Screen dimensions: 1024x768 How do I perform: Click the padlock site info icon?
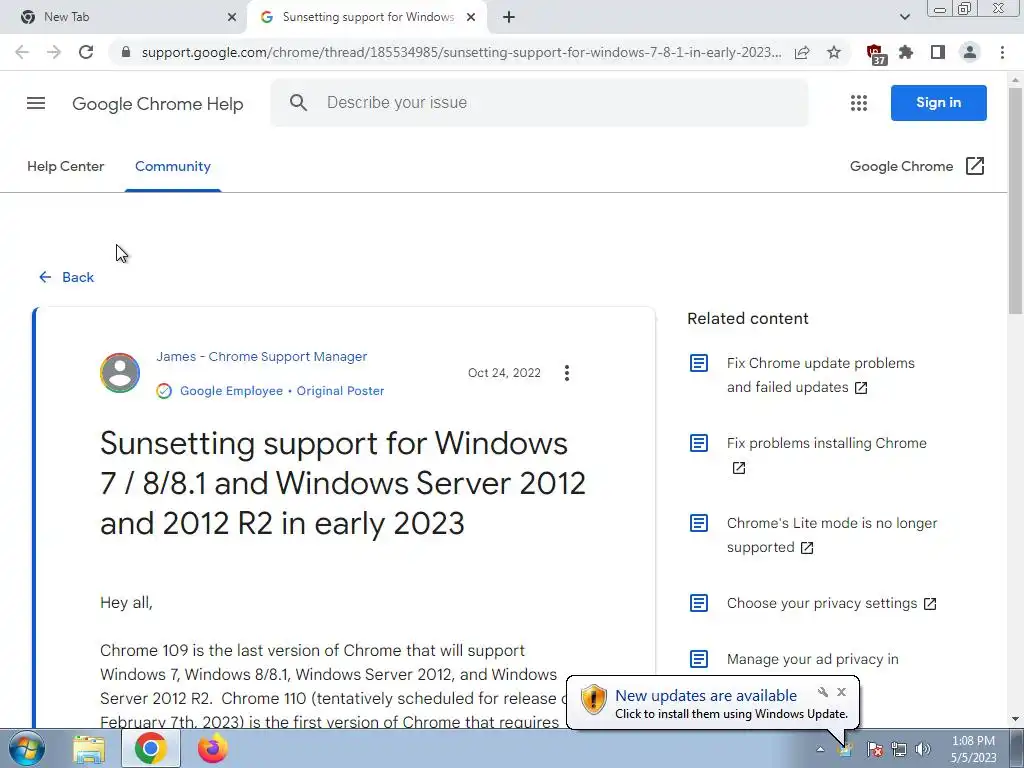pyautogui.click(x=126, y=52)
